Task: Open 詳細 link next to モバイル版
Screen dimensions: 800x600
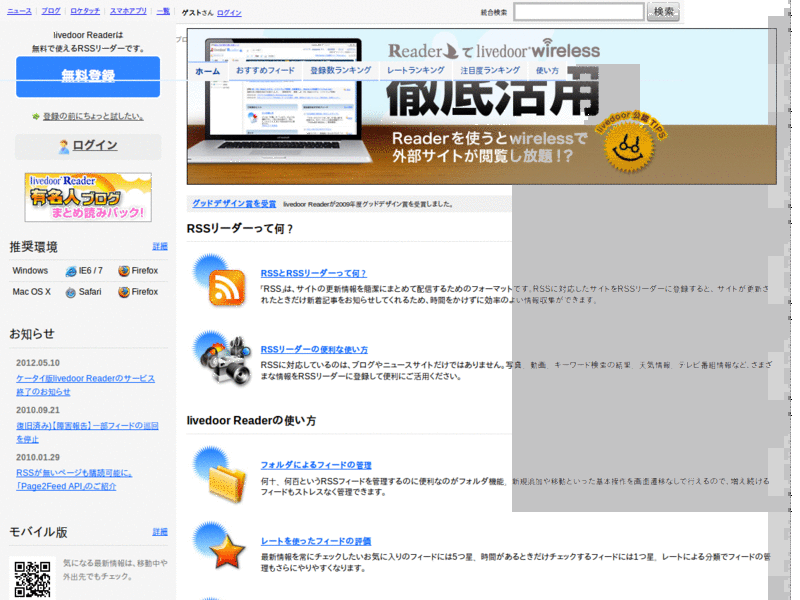Action: pos(160,532)
